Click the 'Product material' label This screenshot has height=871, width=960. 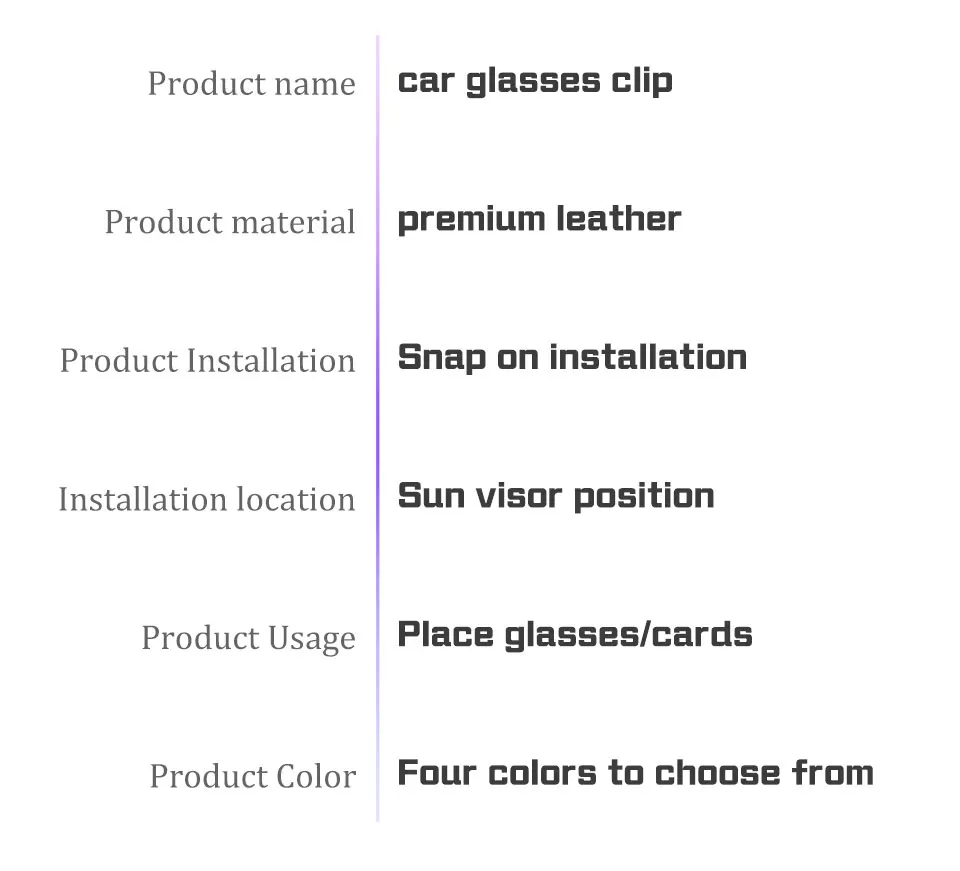click(x=230, y=222)
